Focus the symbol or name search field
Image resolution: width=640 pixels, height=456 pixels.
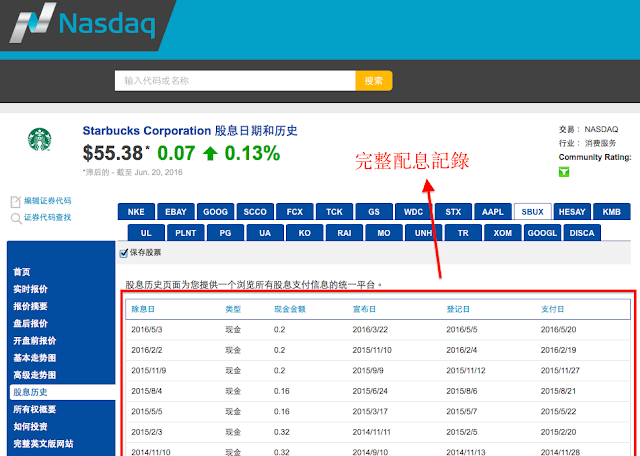[x=235, y=81]
